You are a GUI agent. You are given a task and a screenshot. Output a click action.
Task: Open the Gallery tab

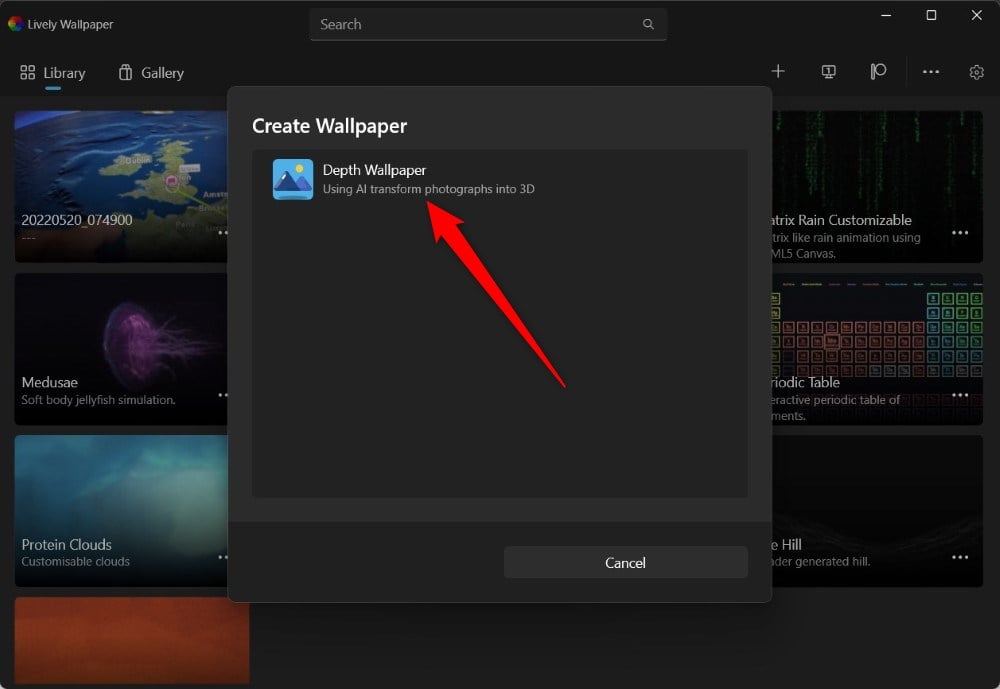[x=151, y=73]
